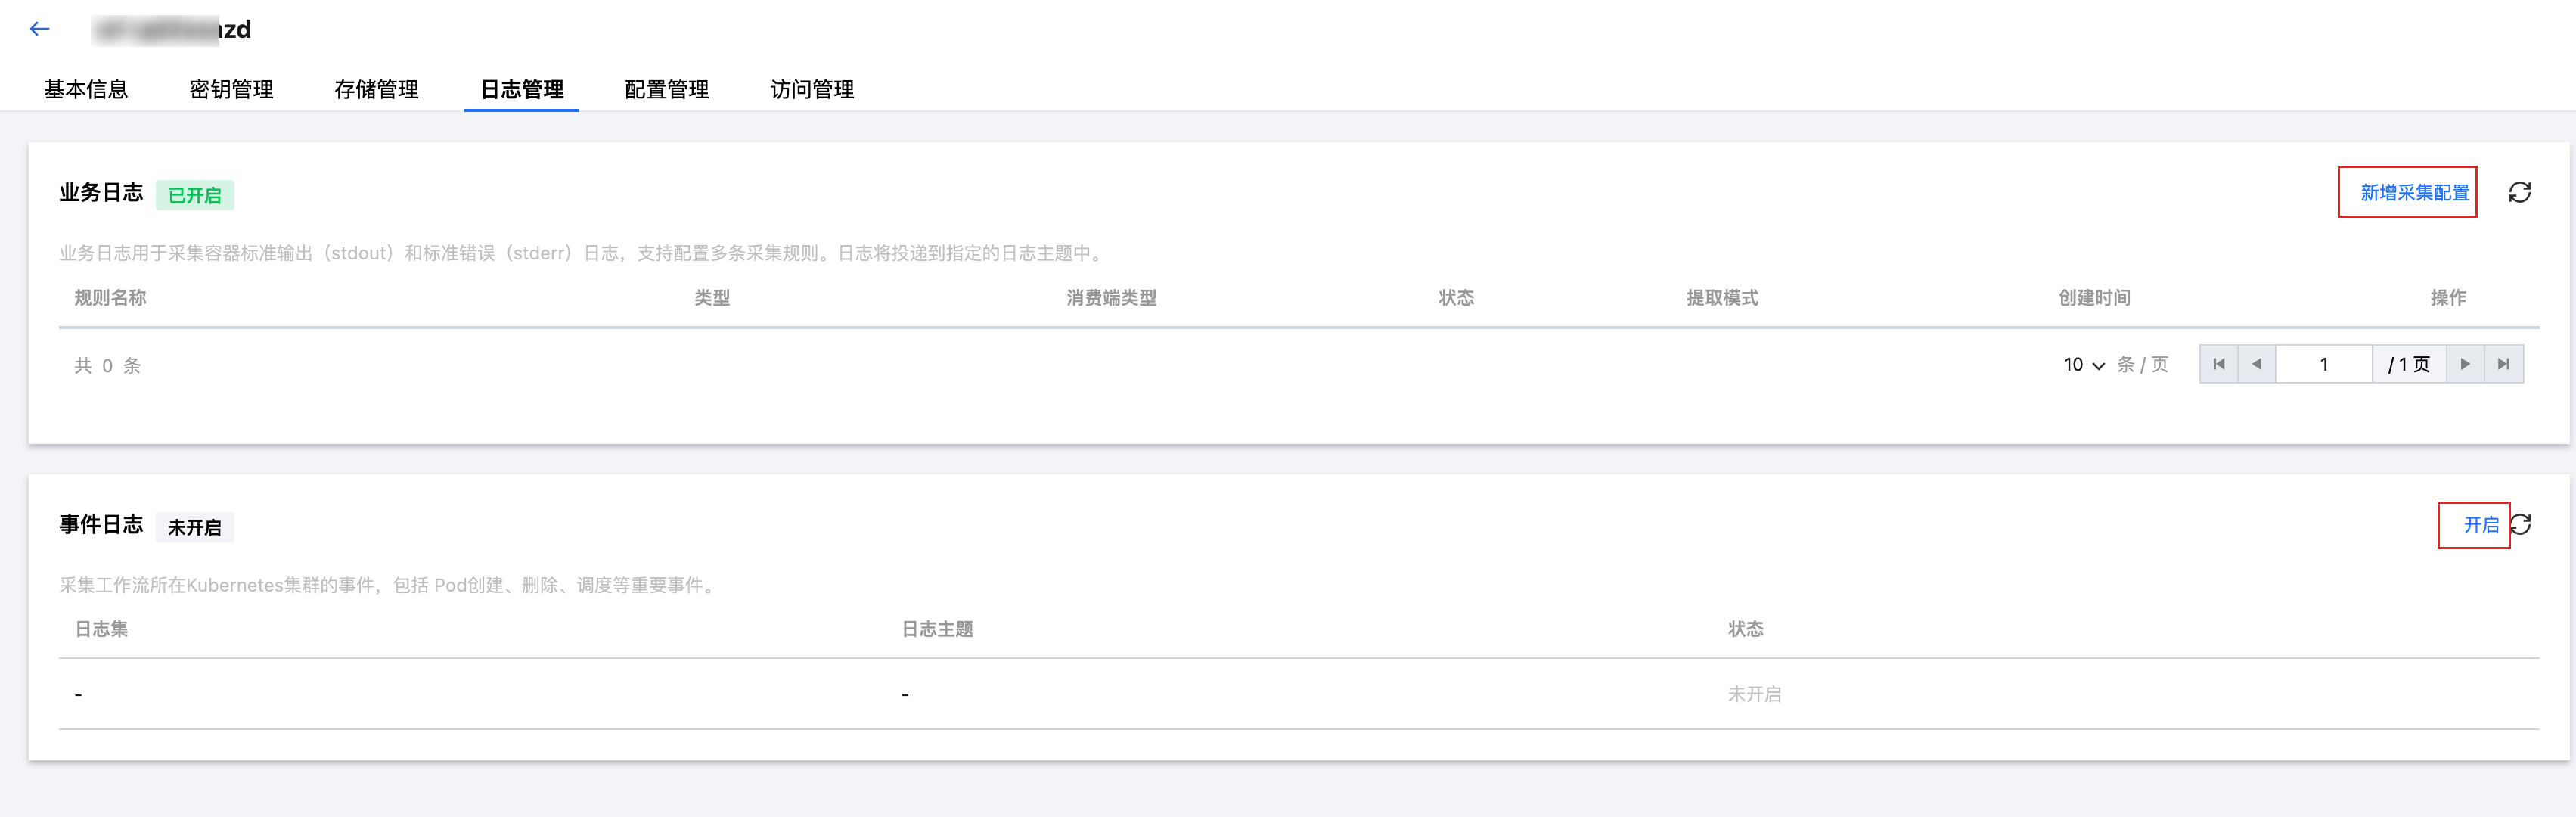Screen dimensions: 2576x817
Task: Open the 密钥管理 tab
Action: click(231, 89)
